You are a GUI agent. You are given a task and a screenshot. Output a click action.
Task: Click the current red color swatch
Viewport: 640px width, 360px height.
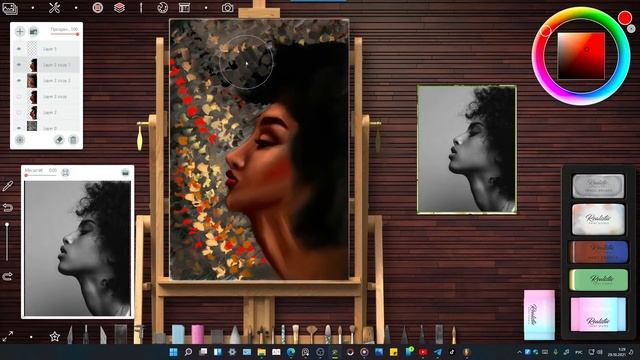pos(624,18)
